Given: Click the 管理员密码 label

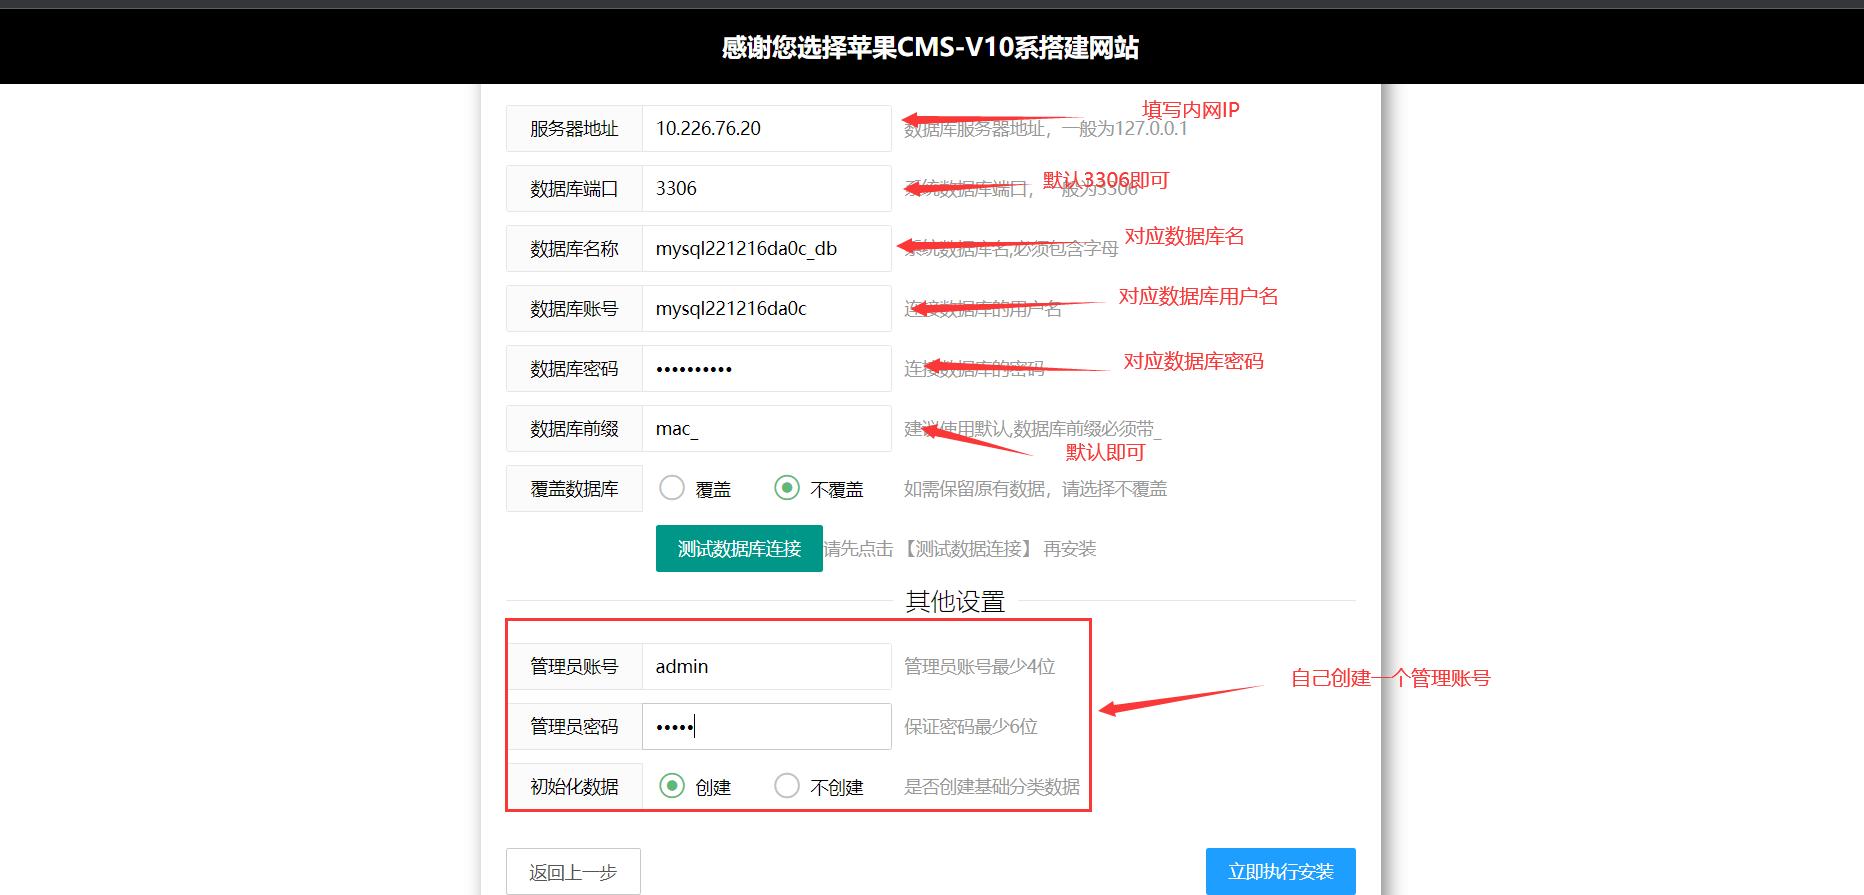Looking at the screenshot, I should 574,726.
